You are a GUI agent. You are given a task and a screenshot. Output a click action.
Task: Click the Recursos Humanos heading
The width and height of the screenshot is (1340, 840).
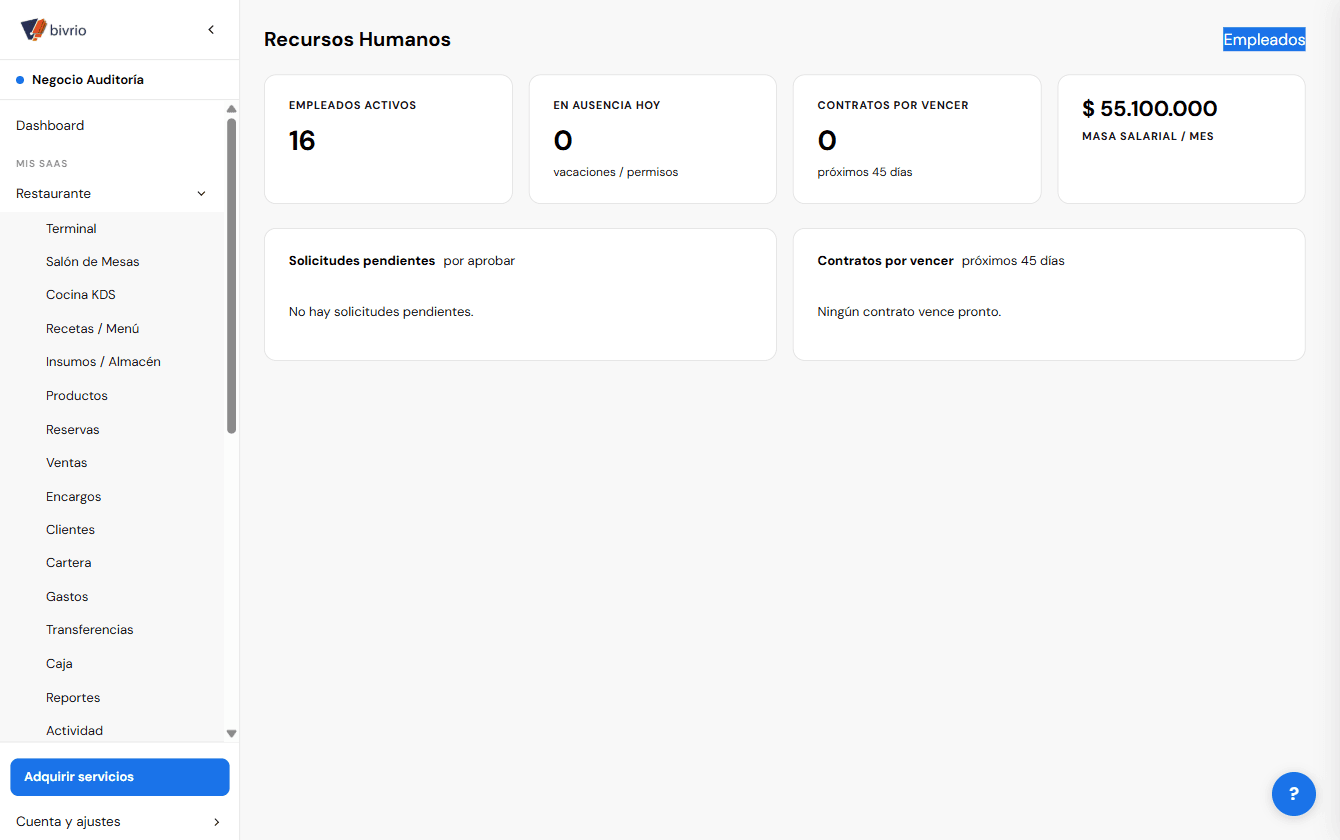357,40
